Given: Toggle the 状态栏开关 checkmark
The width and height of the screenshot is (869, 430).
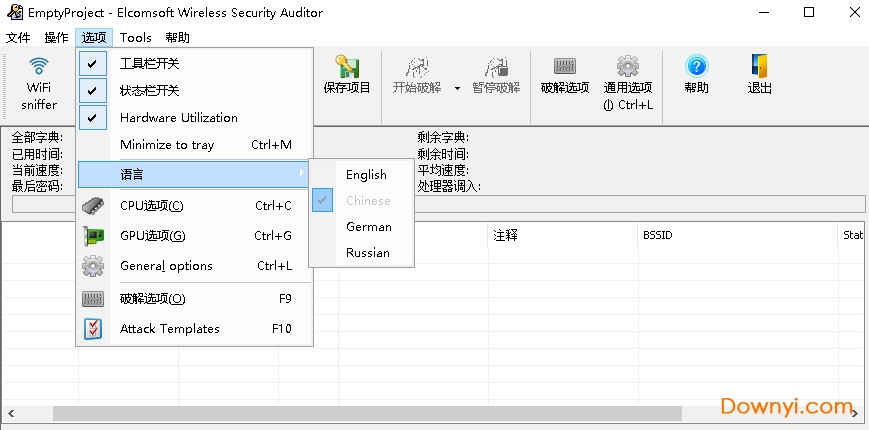Looking at the screenshot, I should pos(93,91).
